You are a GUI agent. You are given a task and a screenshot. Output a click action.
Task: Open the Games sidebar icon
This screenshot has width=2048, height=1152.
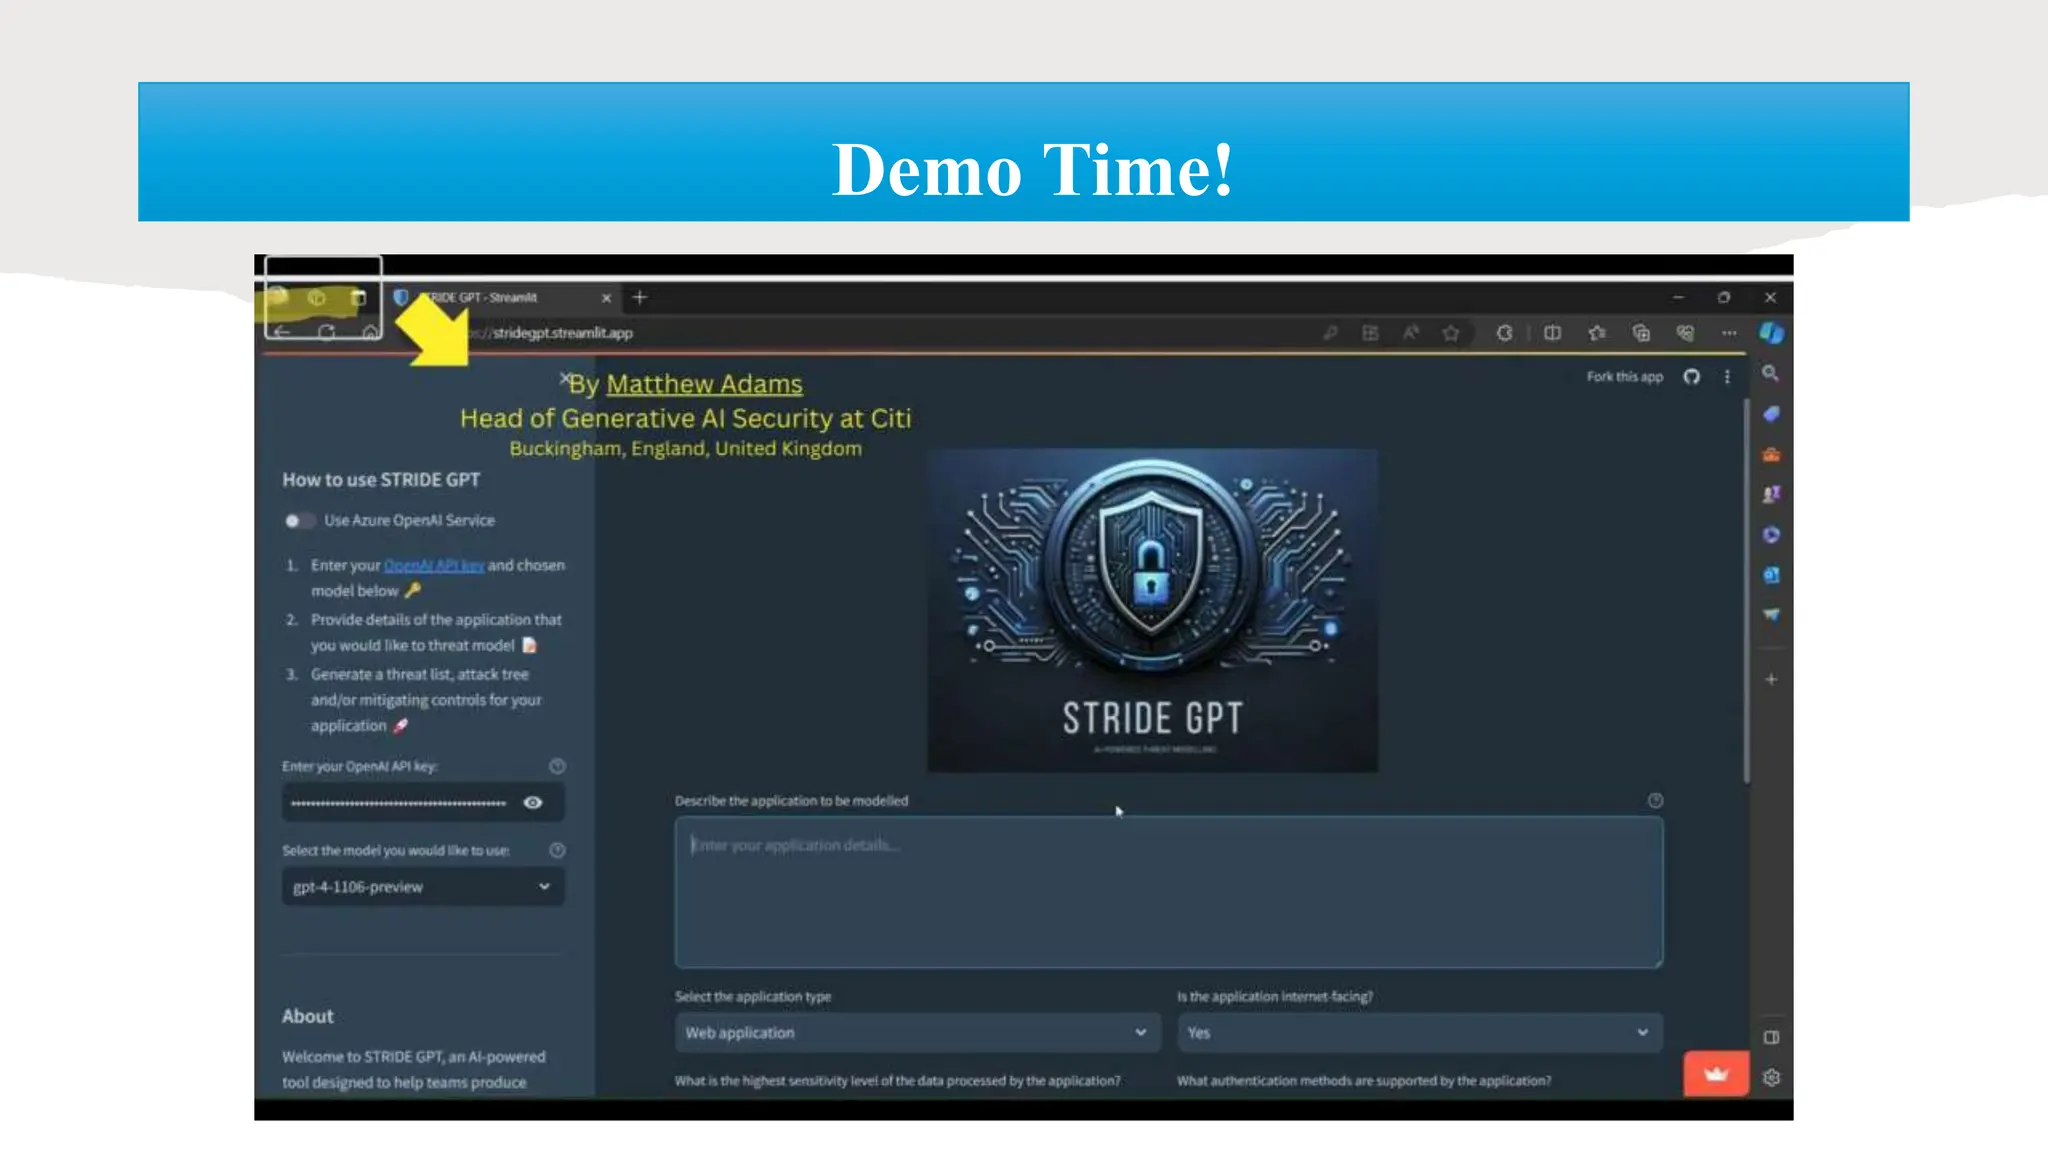pos(1771,494)
